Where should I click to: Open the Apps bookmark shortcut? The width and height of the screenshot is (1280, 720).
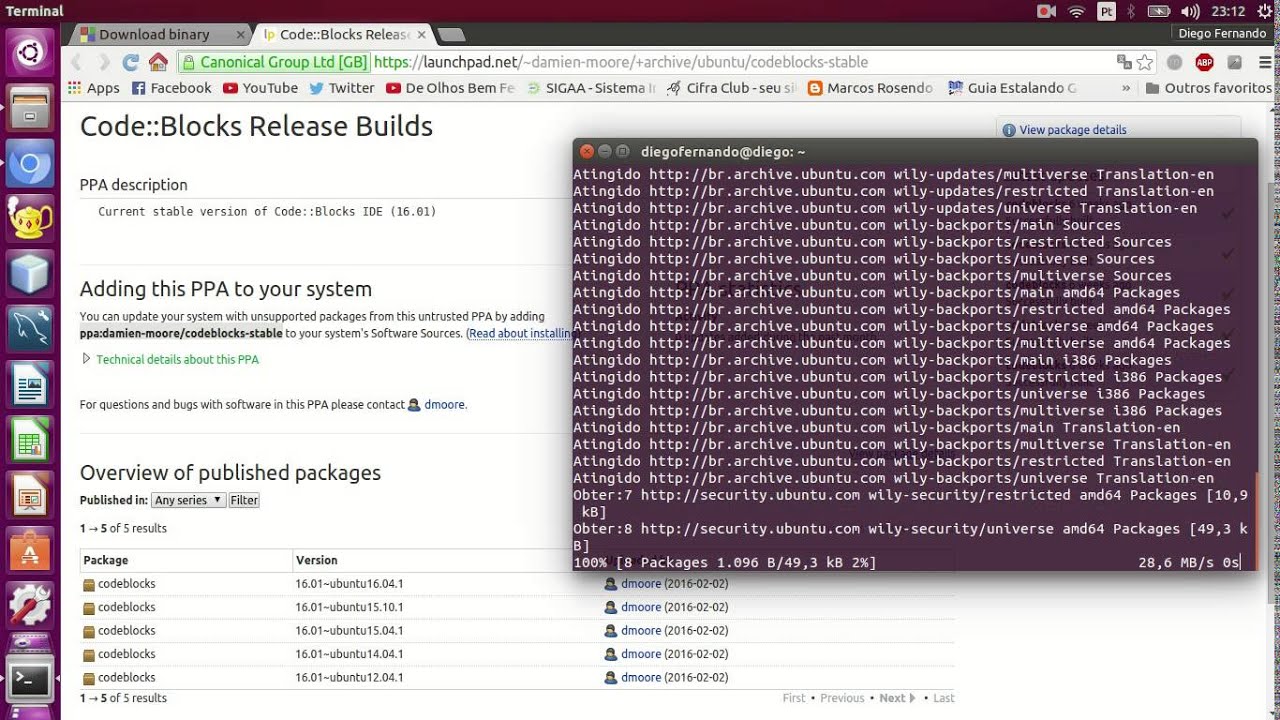(x=93, y=88)
